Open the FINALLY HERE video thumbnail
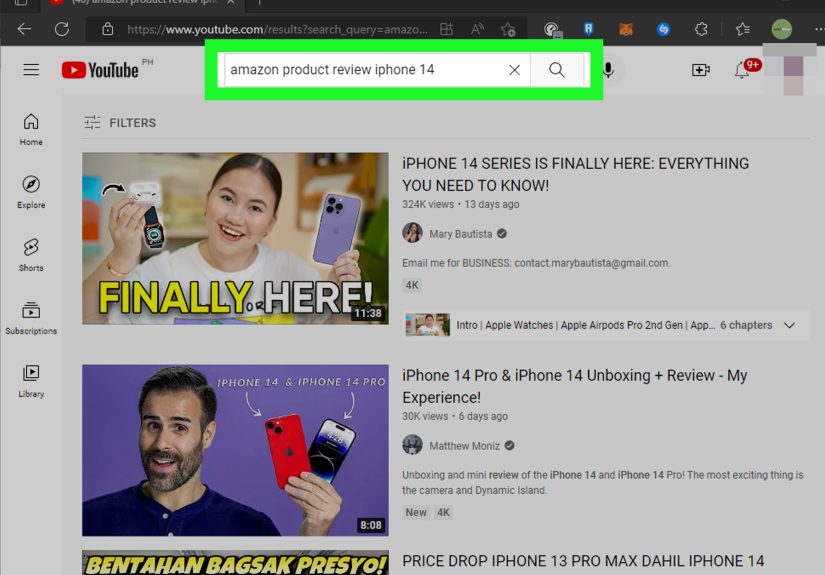 [x=235, y=238]
